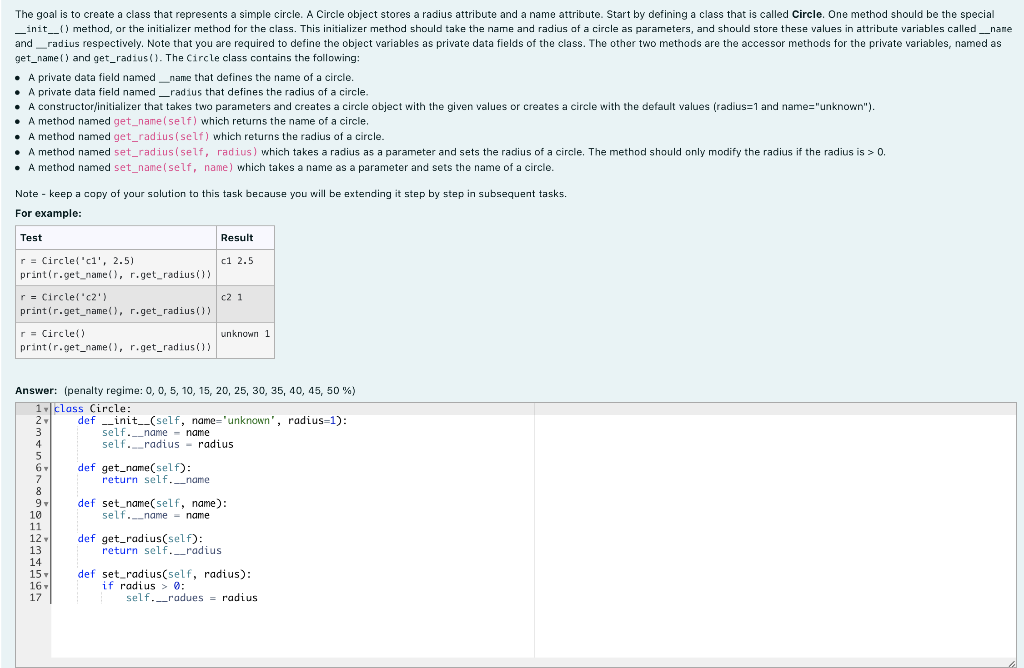
Task: Click the bold 'Circle' word in description
Action: 807,14
